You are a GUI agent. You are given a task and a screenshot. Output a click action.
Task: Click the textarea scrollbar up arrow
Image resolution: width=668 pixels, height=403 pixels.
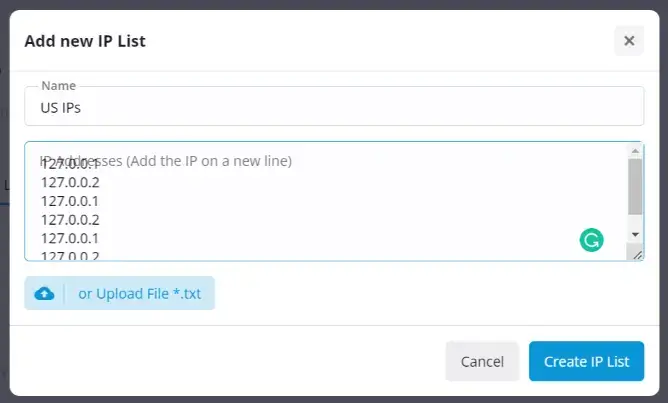[x=635, y=151]
